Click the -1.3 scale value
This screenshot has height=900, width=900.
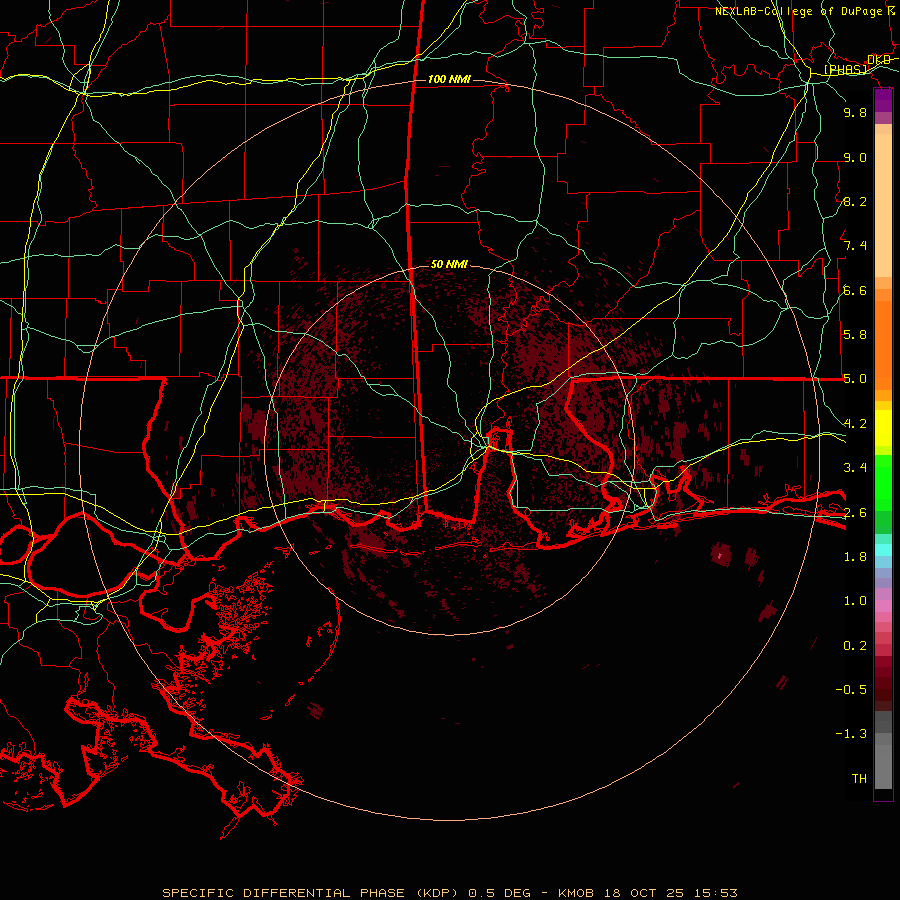(851, 734)
